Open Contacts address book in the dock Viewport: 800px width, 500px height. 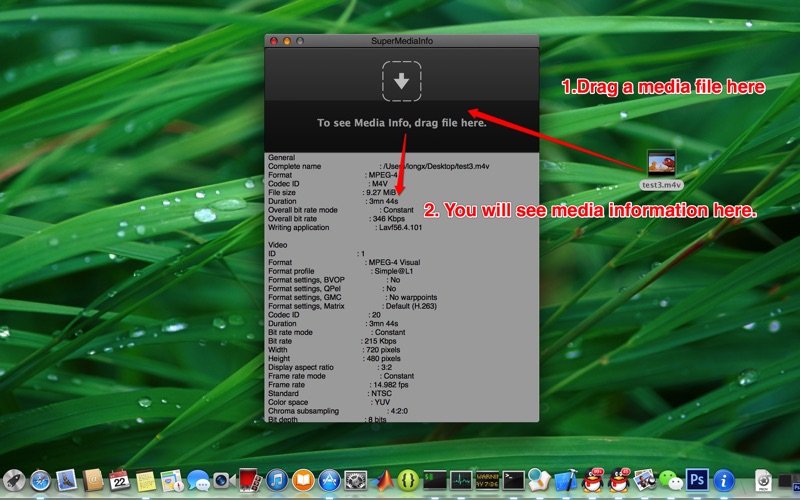[x=93, y=481]
